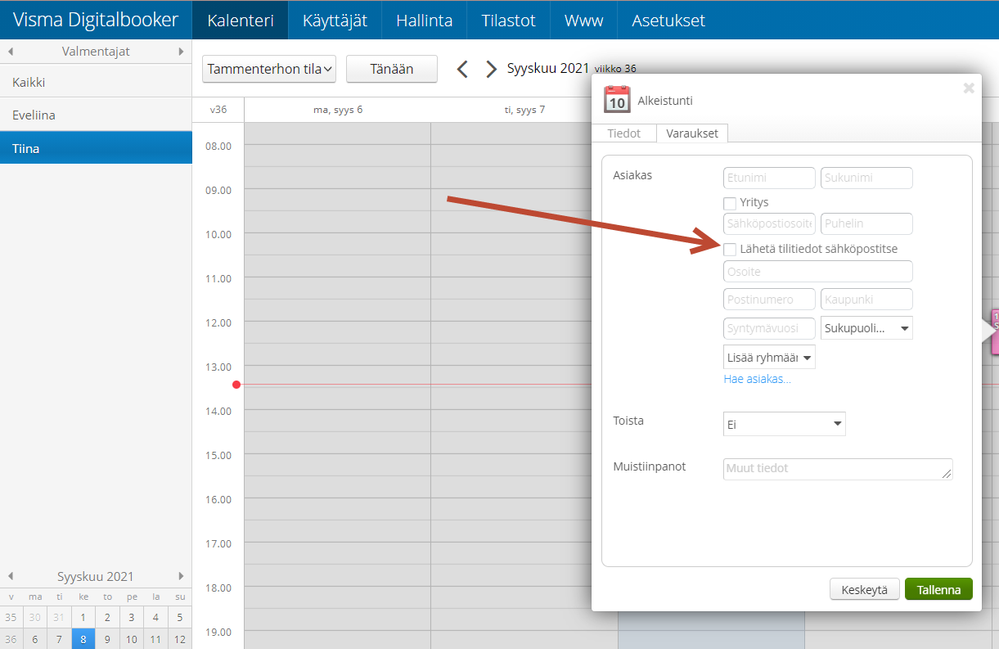Select day 5 in mini calendar

coord(180,617)
